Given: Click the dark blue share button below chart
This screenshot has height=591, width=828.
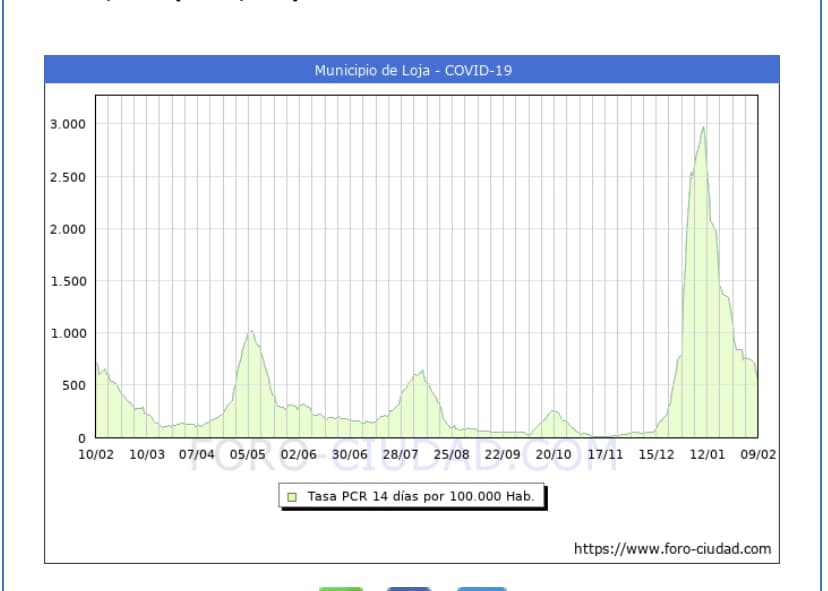Looking at the screenshot, I should coord(409,587).
